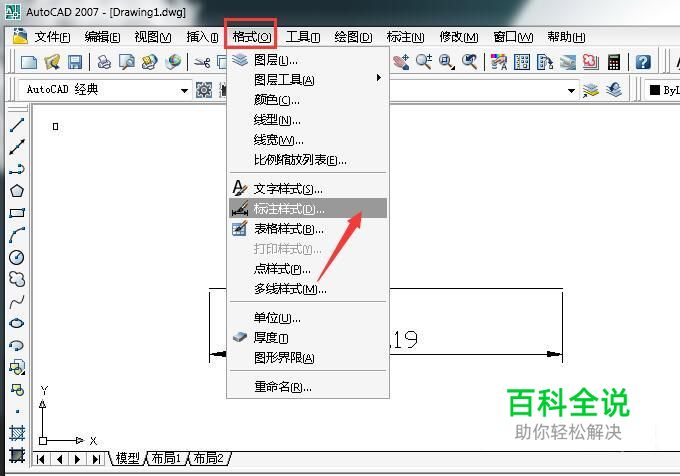This screenshot has width=680, height=476.
Task: Open the 绘图(D) menu
Action: (353, 37)
